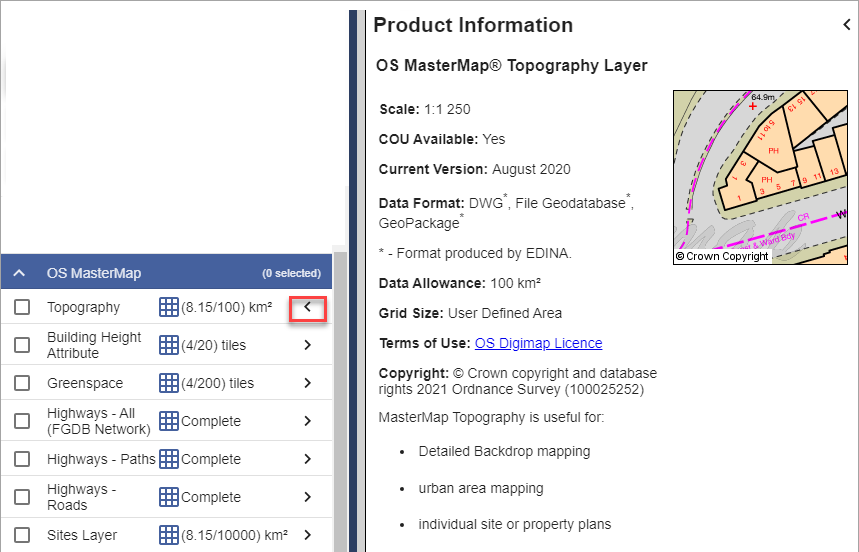Image resolution: width=859 pixels, height=552 pixels.
Task: Collapse the Product Information panel with top chevron
Action: (847, 25)
